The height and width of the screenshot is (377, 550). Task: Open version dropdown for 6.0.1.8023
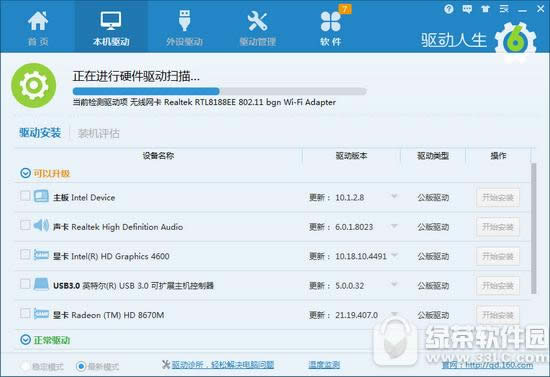pyautogui.click(x=394, y=226)
